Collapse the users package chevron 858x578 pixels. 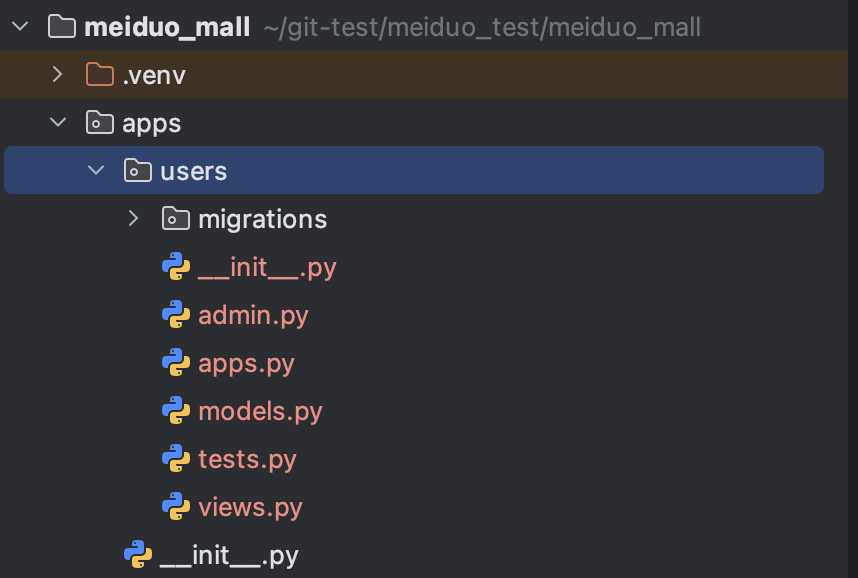[96, 171]
